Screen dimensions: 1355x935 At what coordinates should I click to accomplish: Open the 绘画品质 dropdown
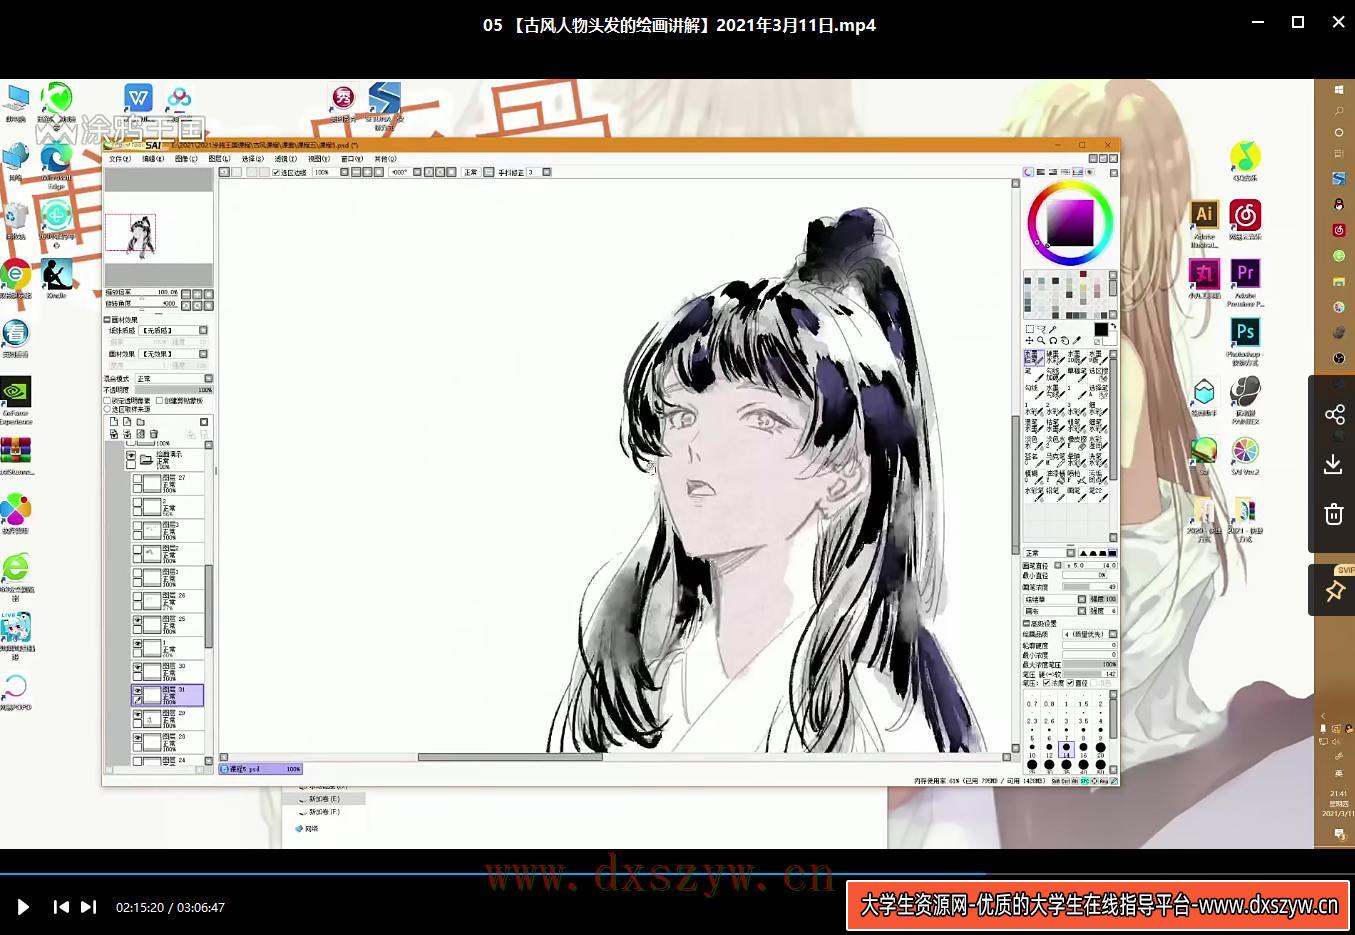coord(1090,634)
